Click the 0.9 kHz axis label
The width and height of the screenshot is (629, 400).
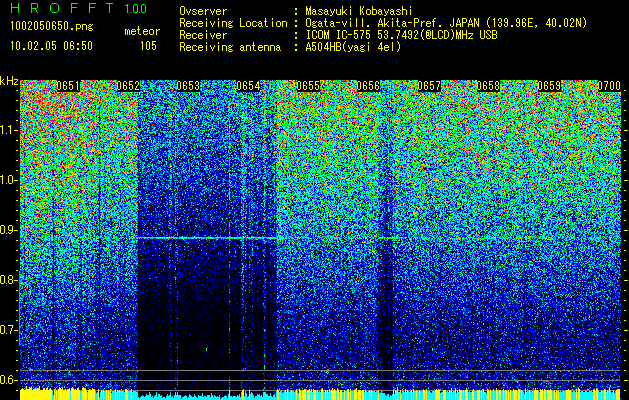(x=8, y=230)
